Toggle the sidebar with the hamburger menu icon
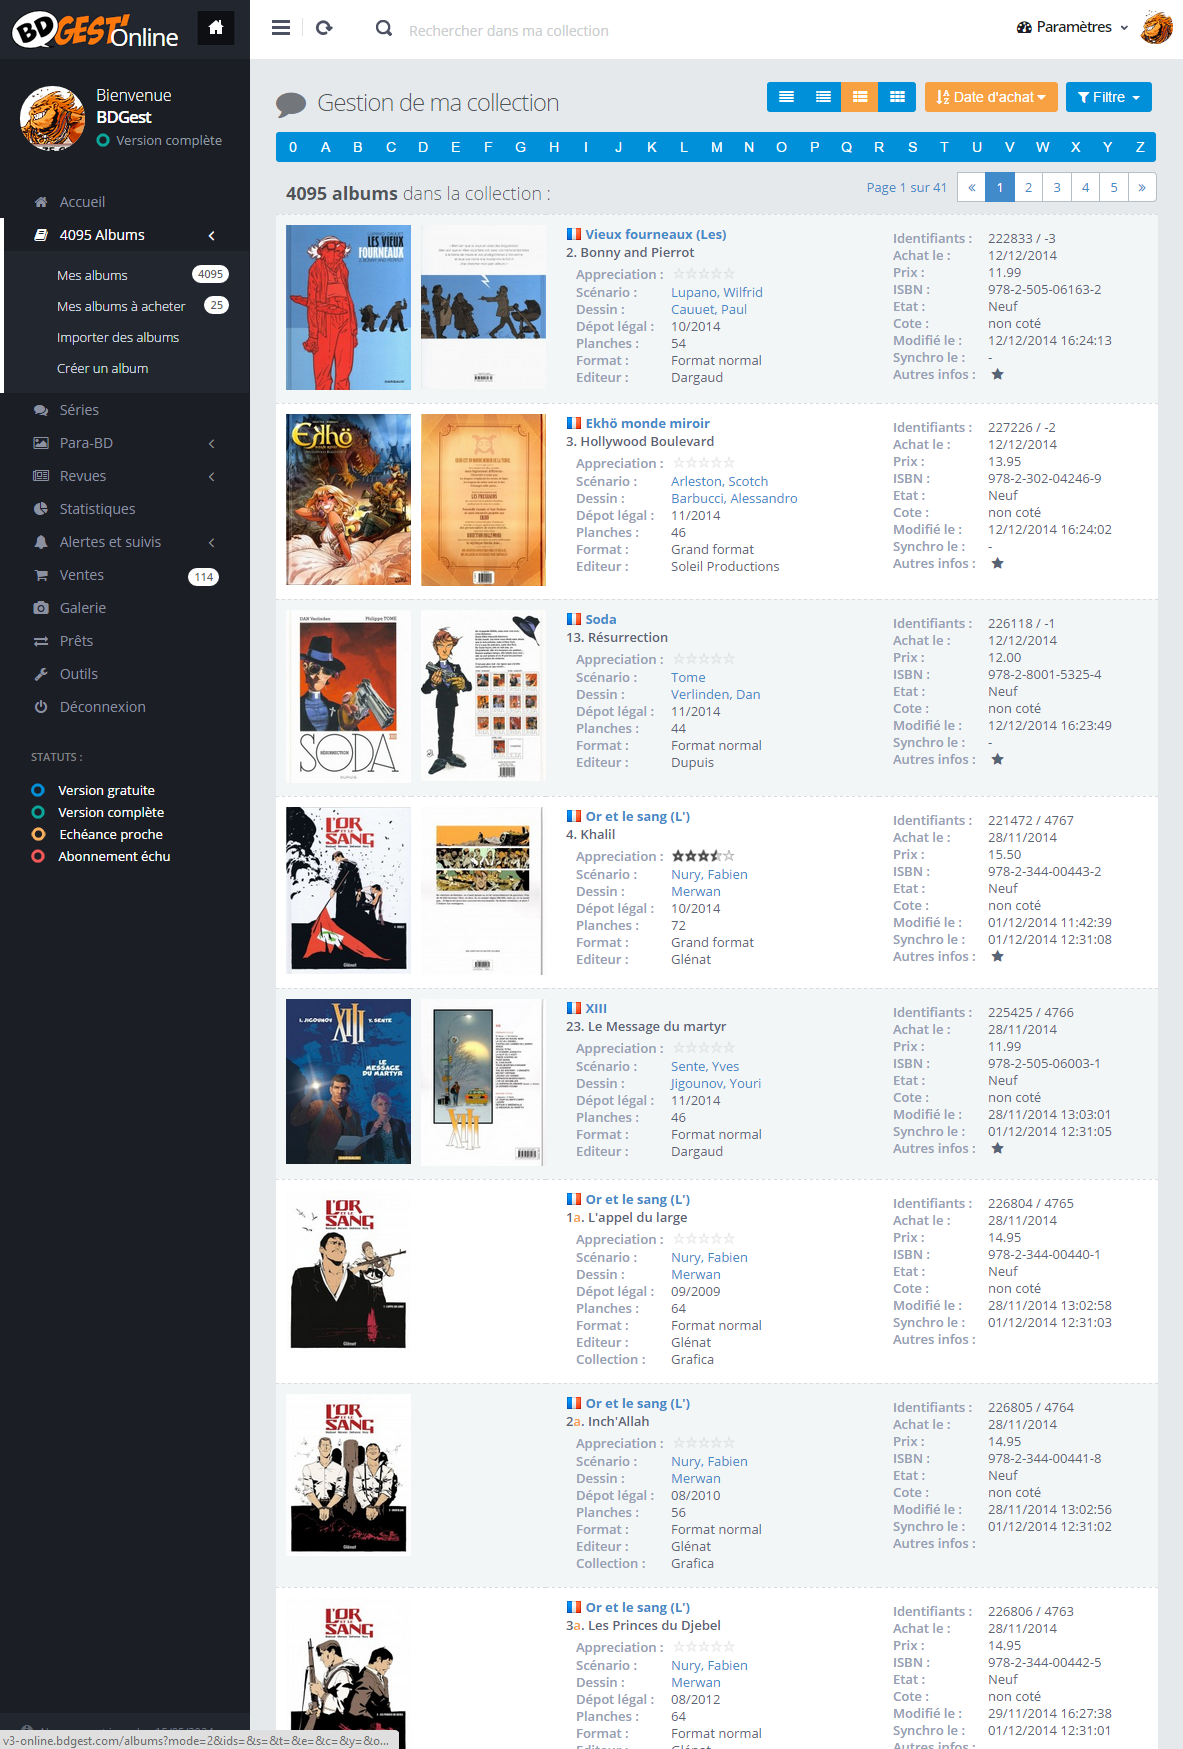This screenshot has height=1749, width=1183. [x=281, y=28]
